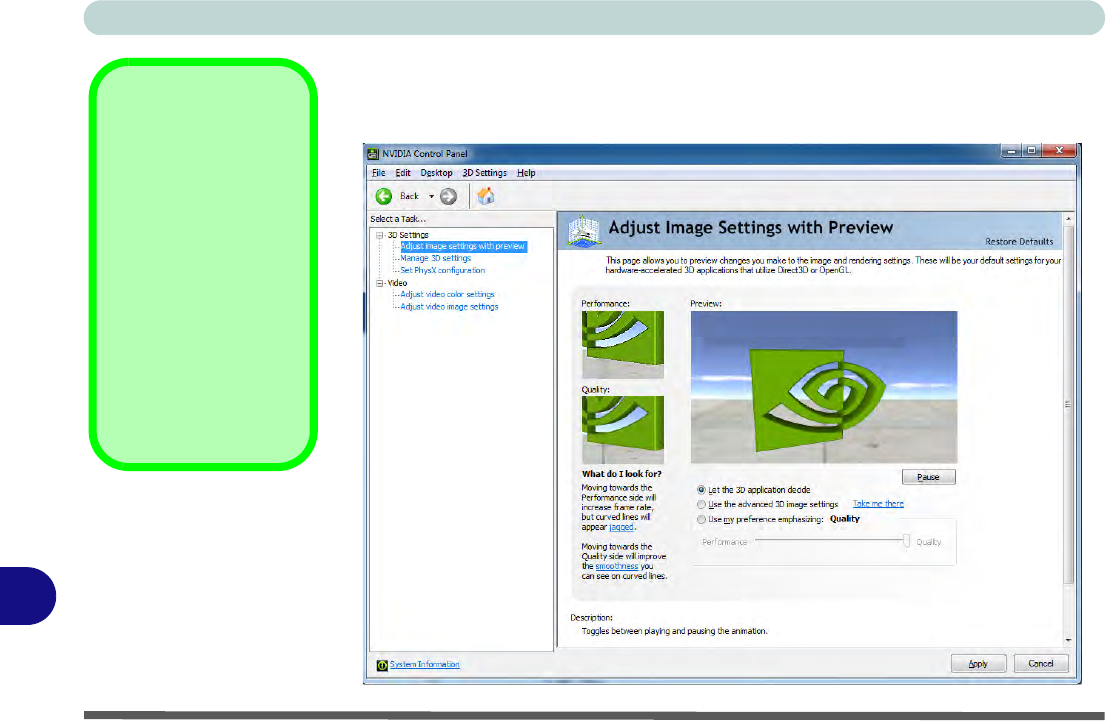The image size is (1106, 721).
Task: Select Adjust video color settings
Action: coord(447,294)
